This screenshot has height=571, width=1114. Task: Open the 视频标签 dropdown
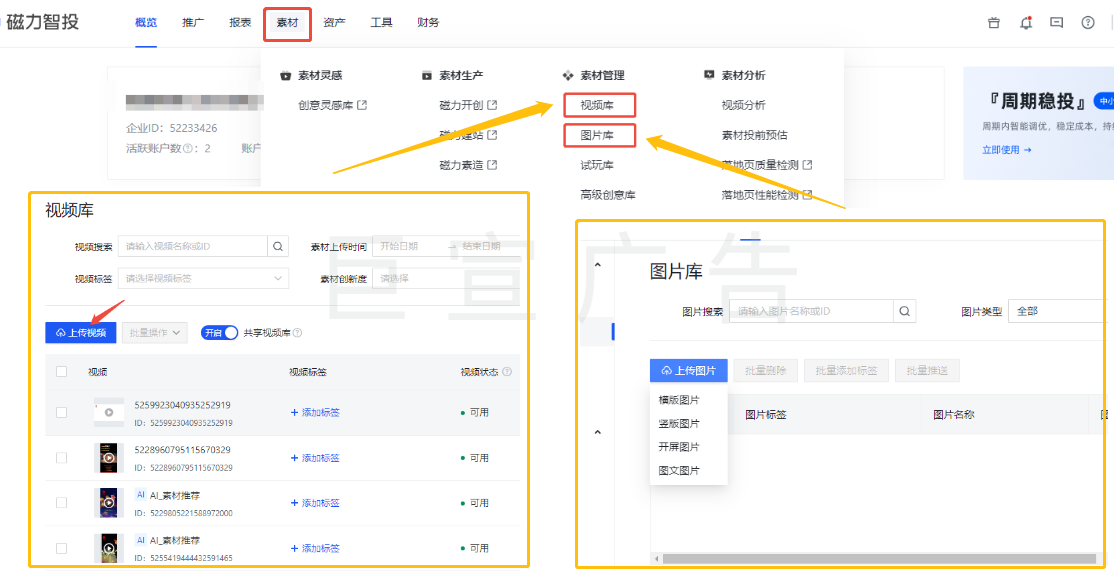[x=203, y=278]
